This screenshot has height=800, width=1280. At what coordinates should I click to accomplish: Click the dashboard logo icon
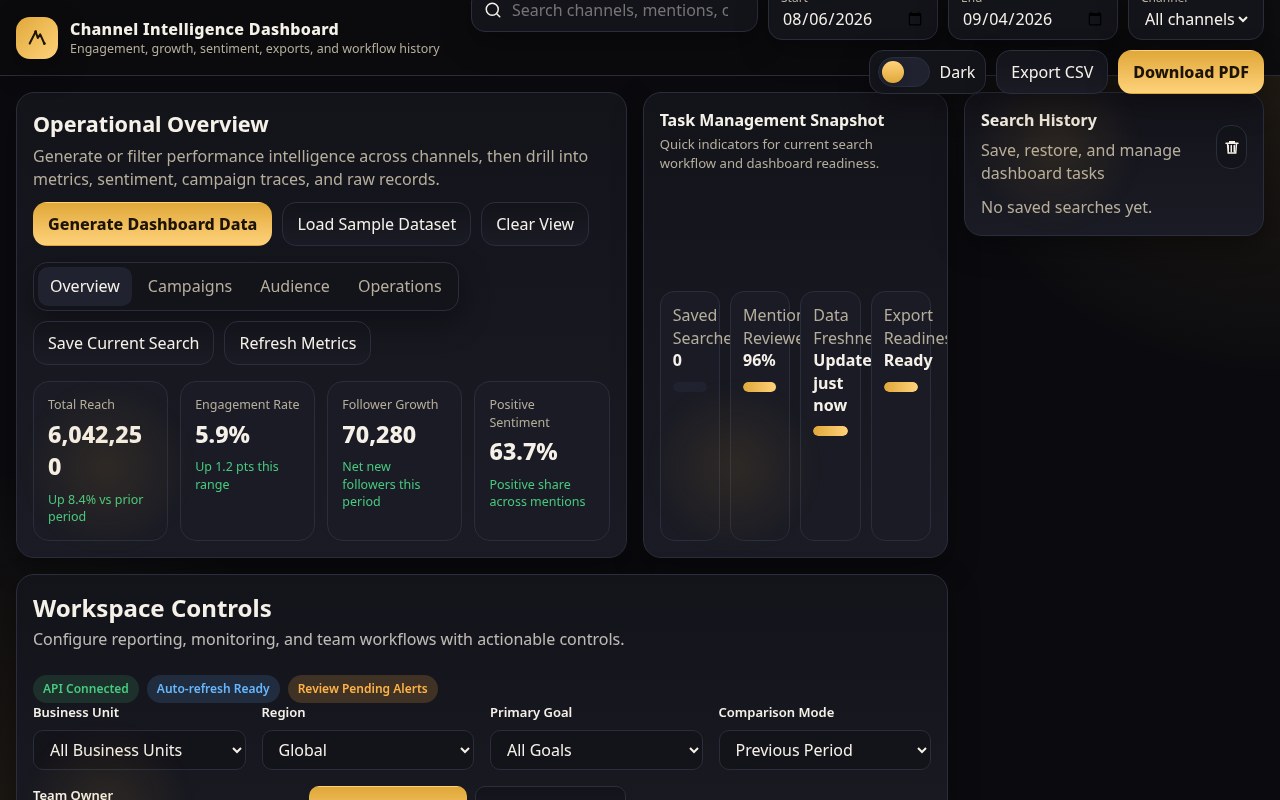pyautogui.click(x=37, y=38)
